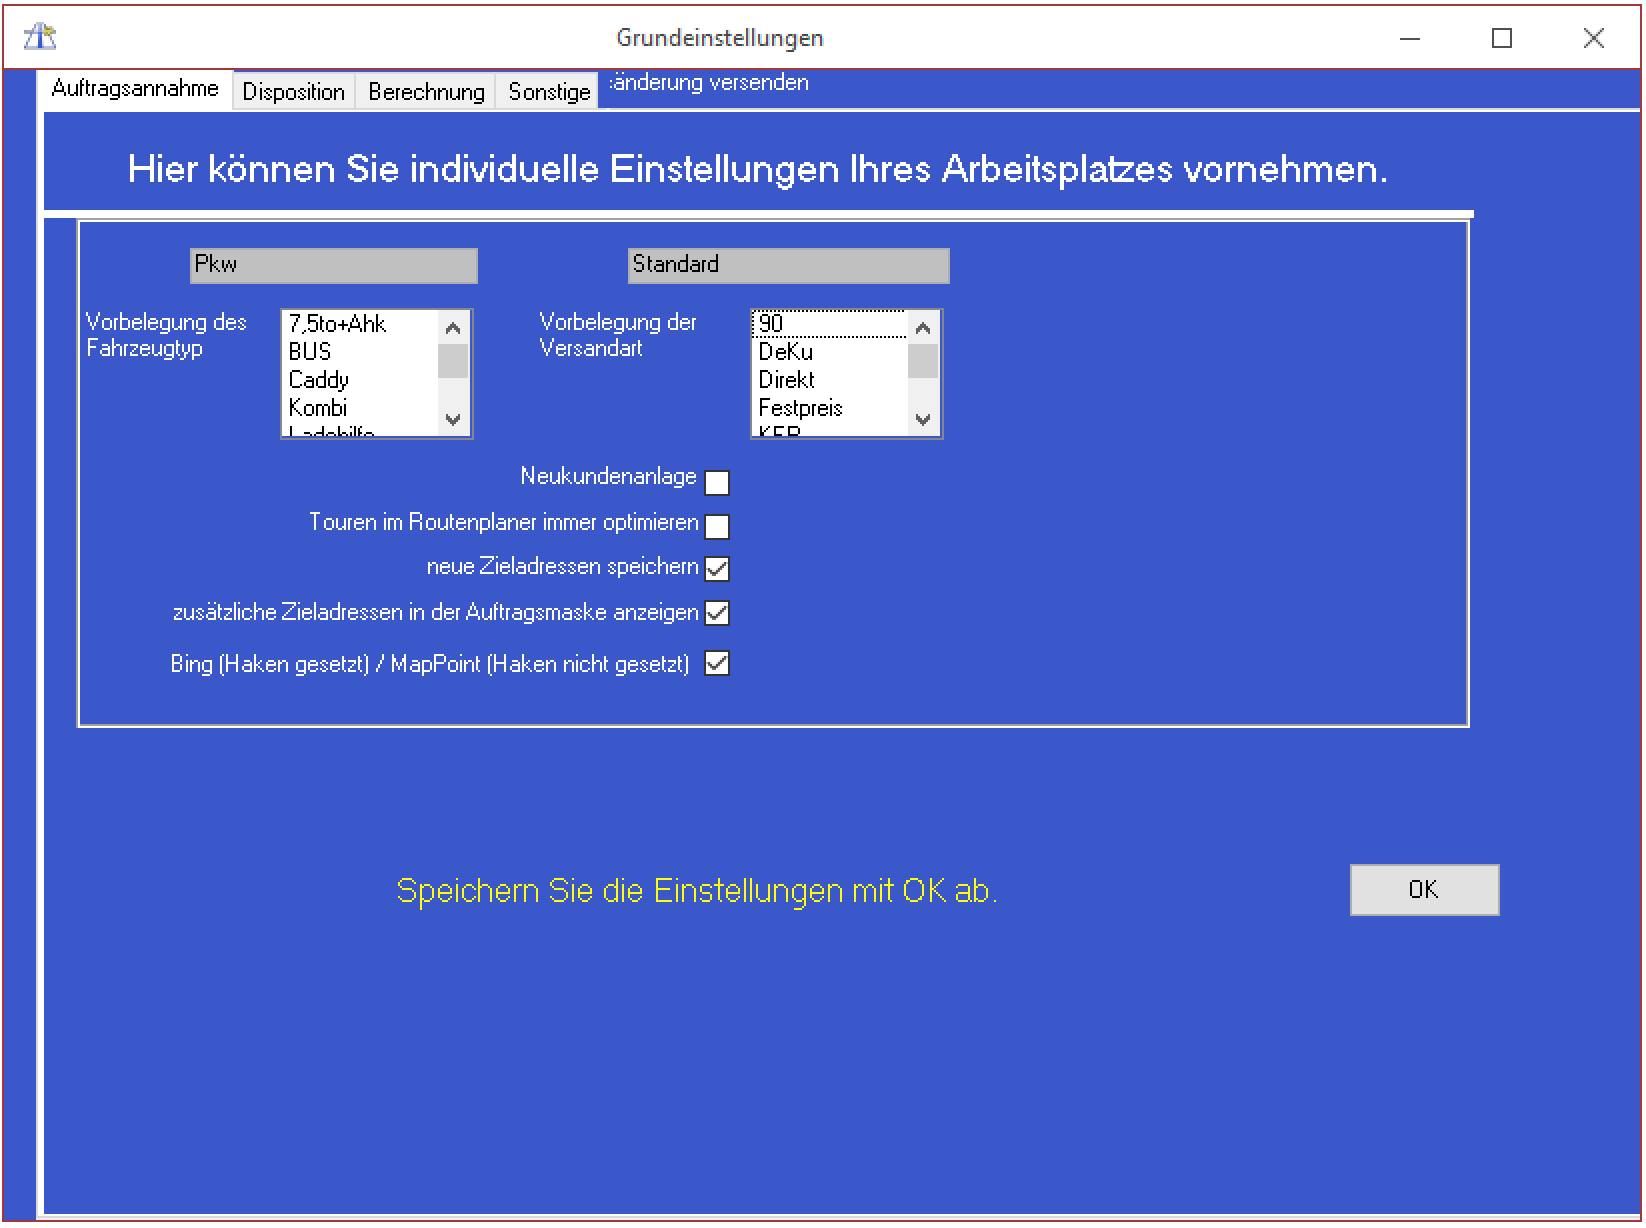Toggle zusätzliche Zieladressen in Auftragsmaske anzeigen
This screenshot has width=1646, height=1228.
(717, 613)
